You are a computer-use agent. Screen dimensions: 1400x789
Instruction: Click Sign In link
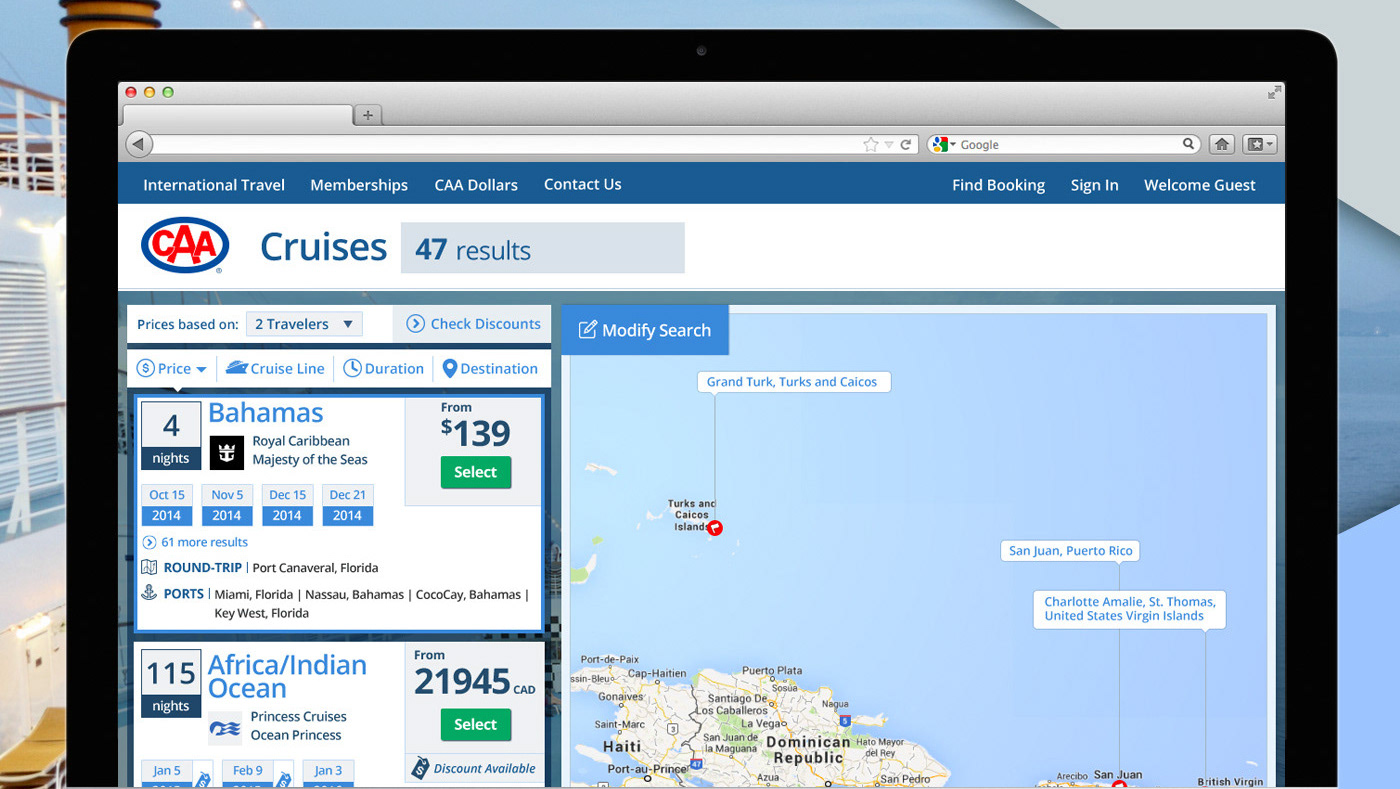pos(1095,185)
